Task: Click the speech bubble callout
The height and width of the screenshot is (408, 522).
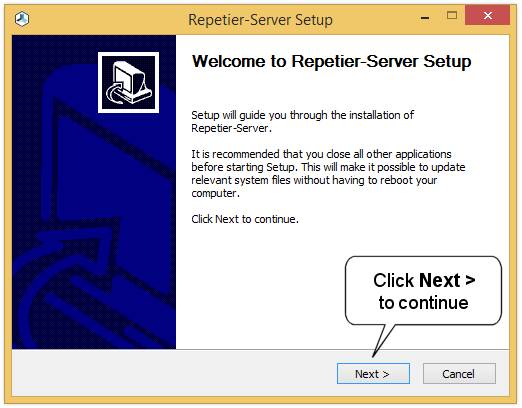Action: pyautogui.click(x=423, y=290)
